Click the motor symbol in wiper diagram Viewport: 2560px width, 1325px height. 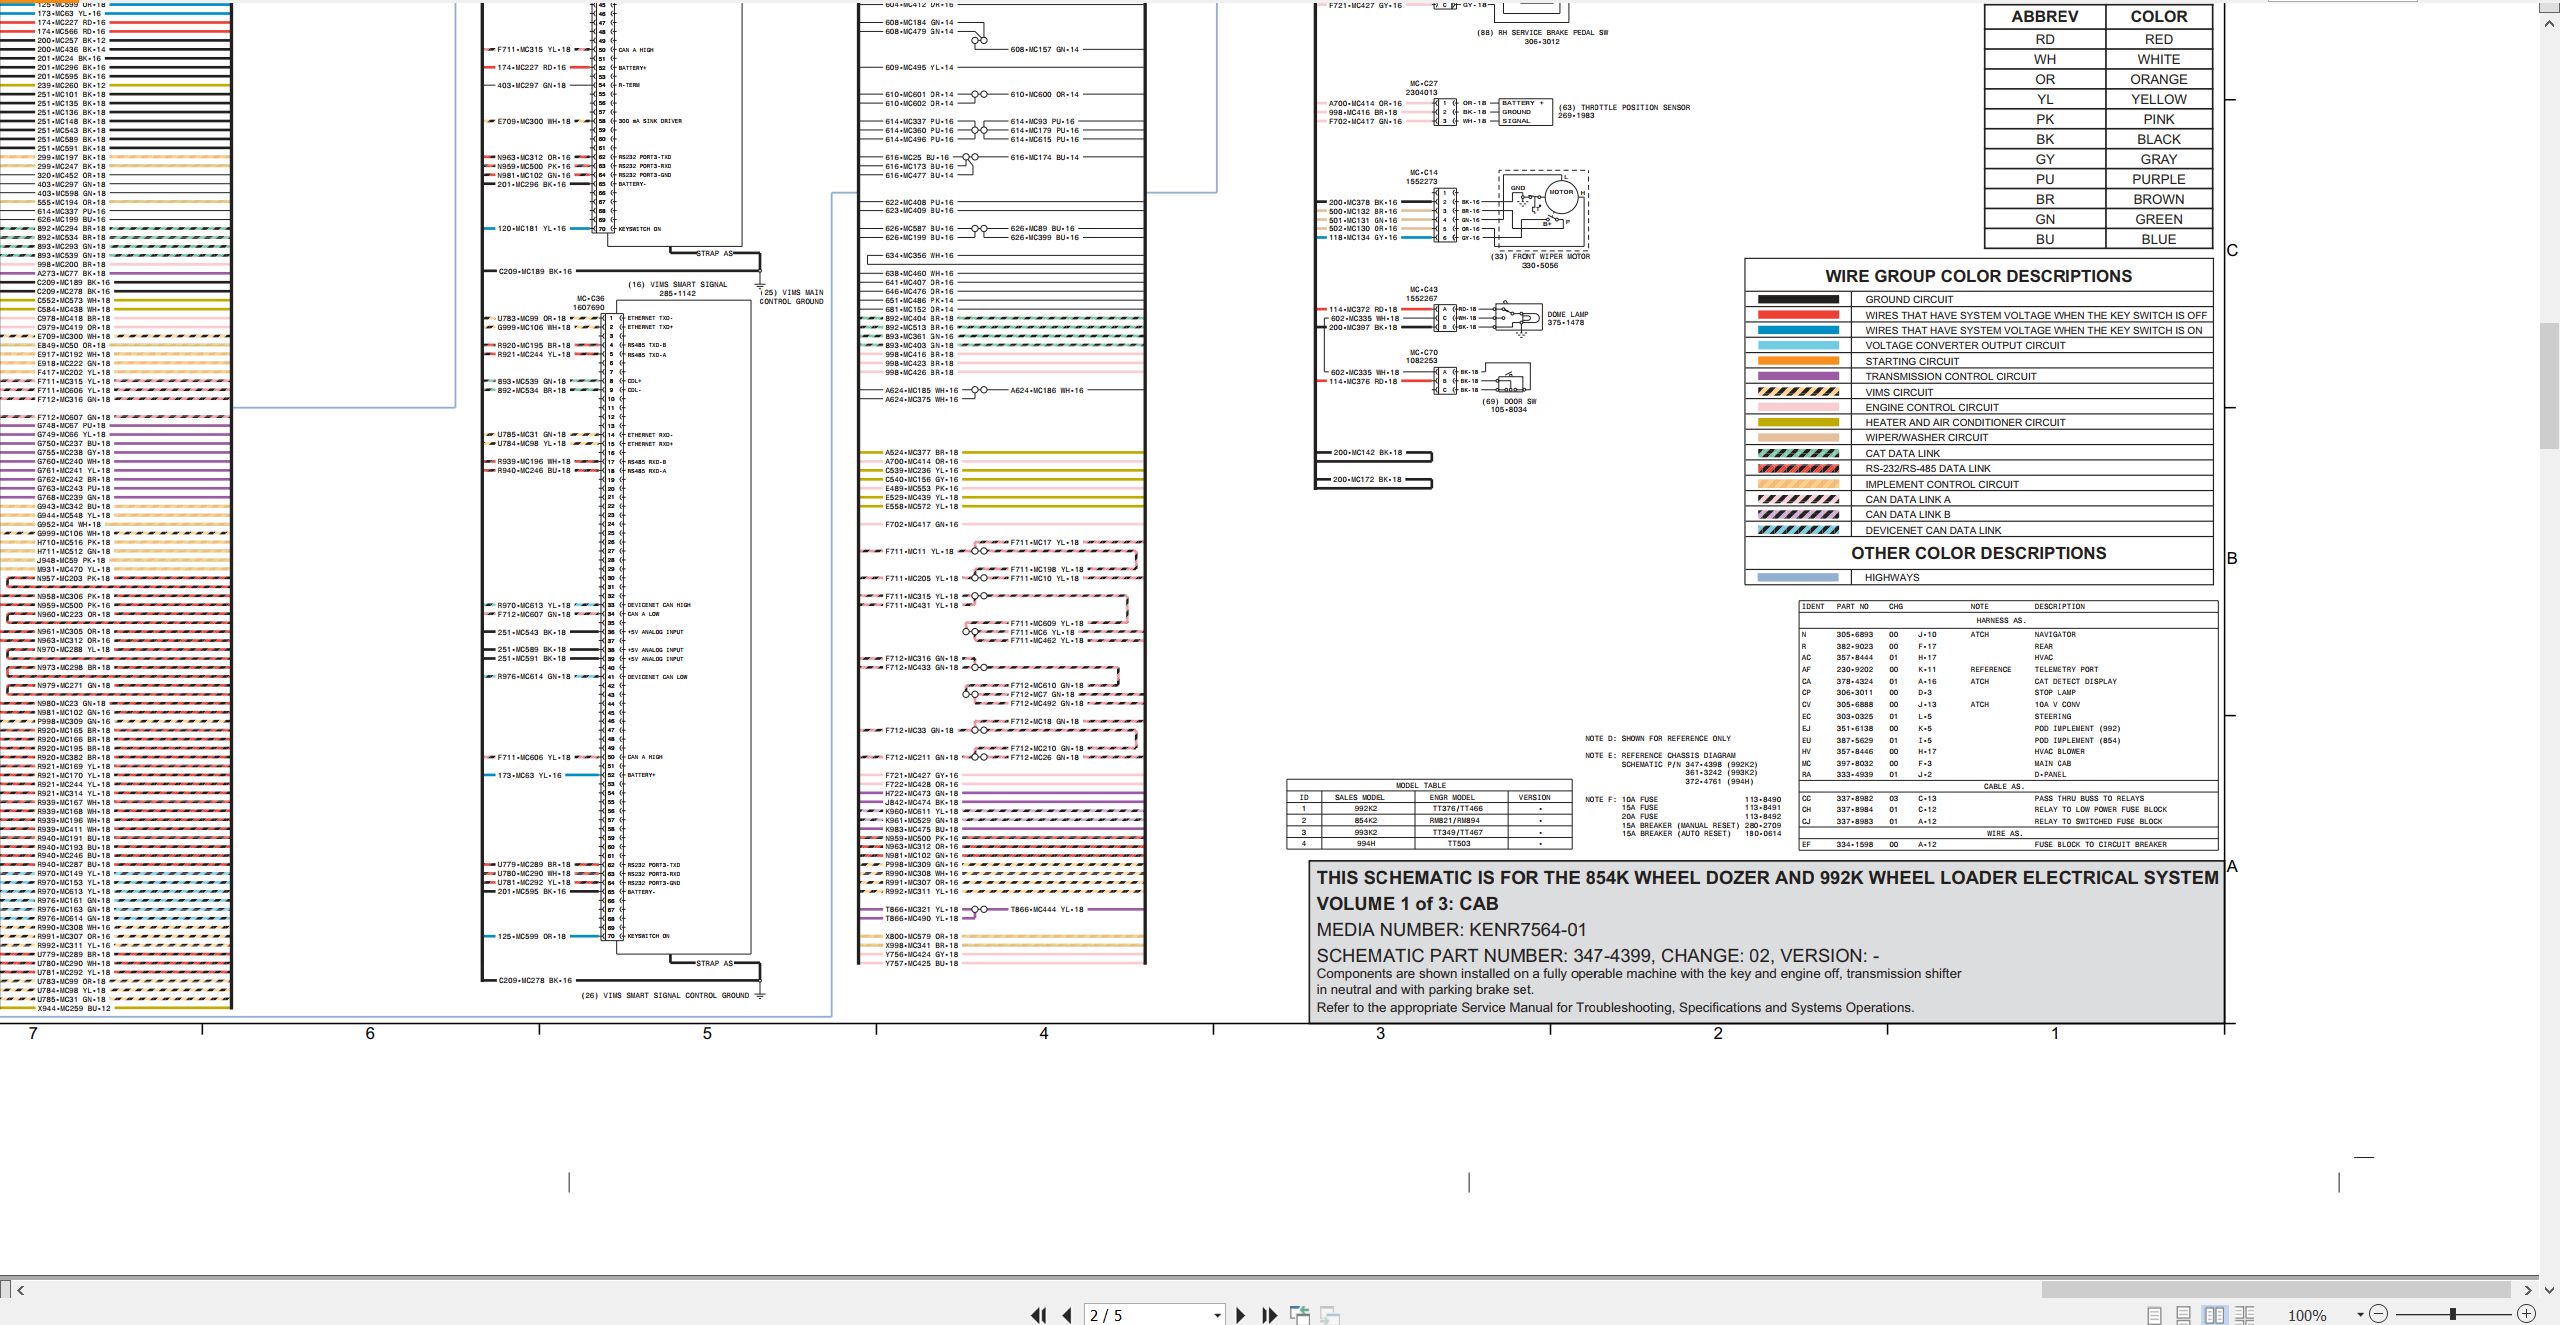[1561, 197]
